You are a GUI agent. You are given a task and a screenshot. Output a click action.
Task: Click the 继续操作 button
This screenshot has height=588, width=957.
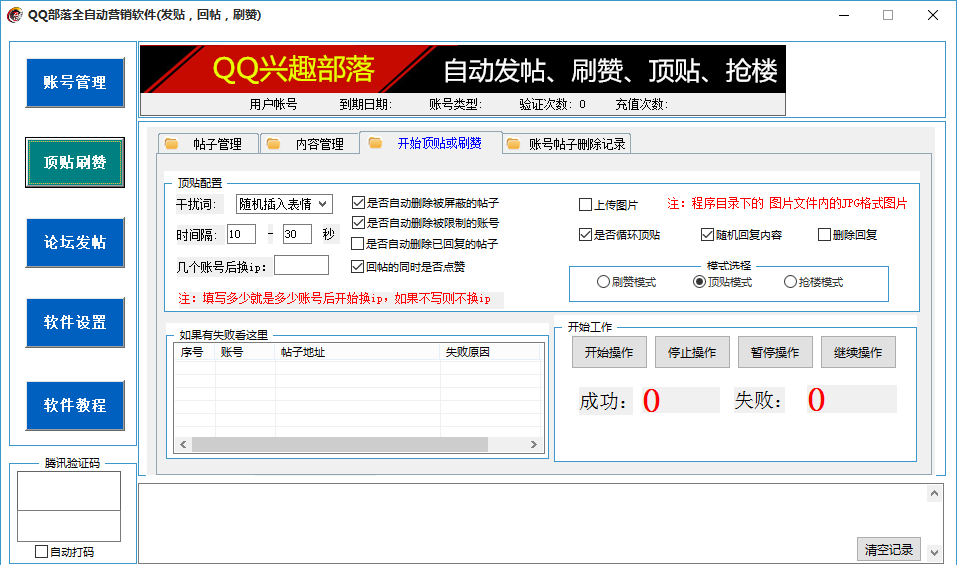[858, 352]
